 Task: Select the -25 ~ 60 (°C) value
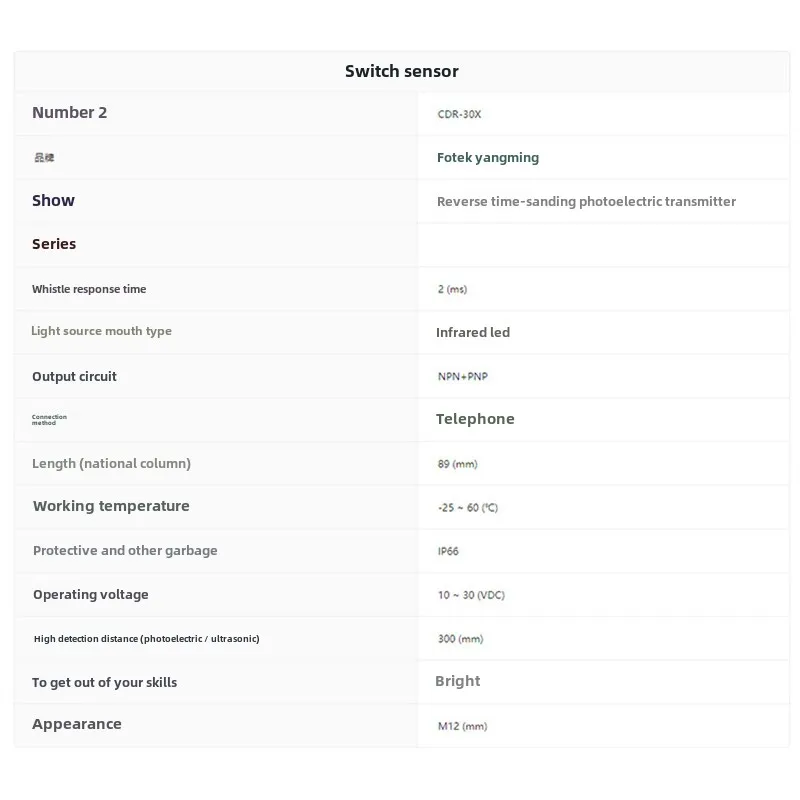(x=467, y=508)
